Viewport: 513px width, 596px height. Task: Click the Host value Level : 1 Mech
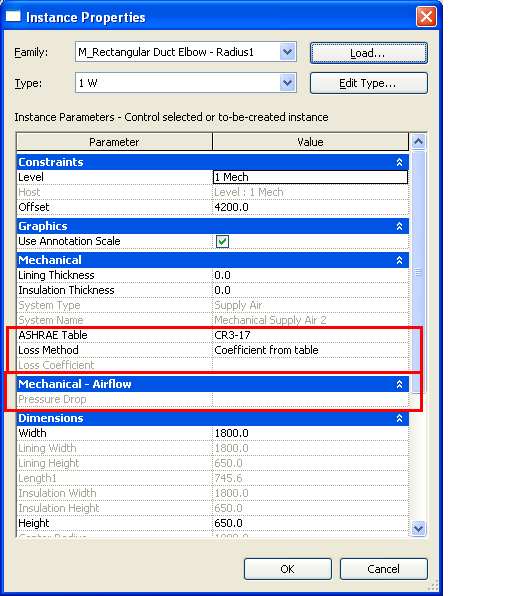click(249, 192)
